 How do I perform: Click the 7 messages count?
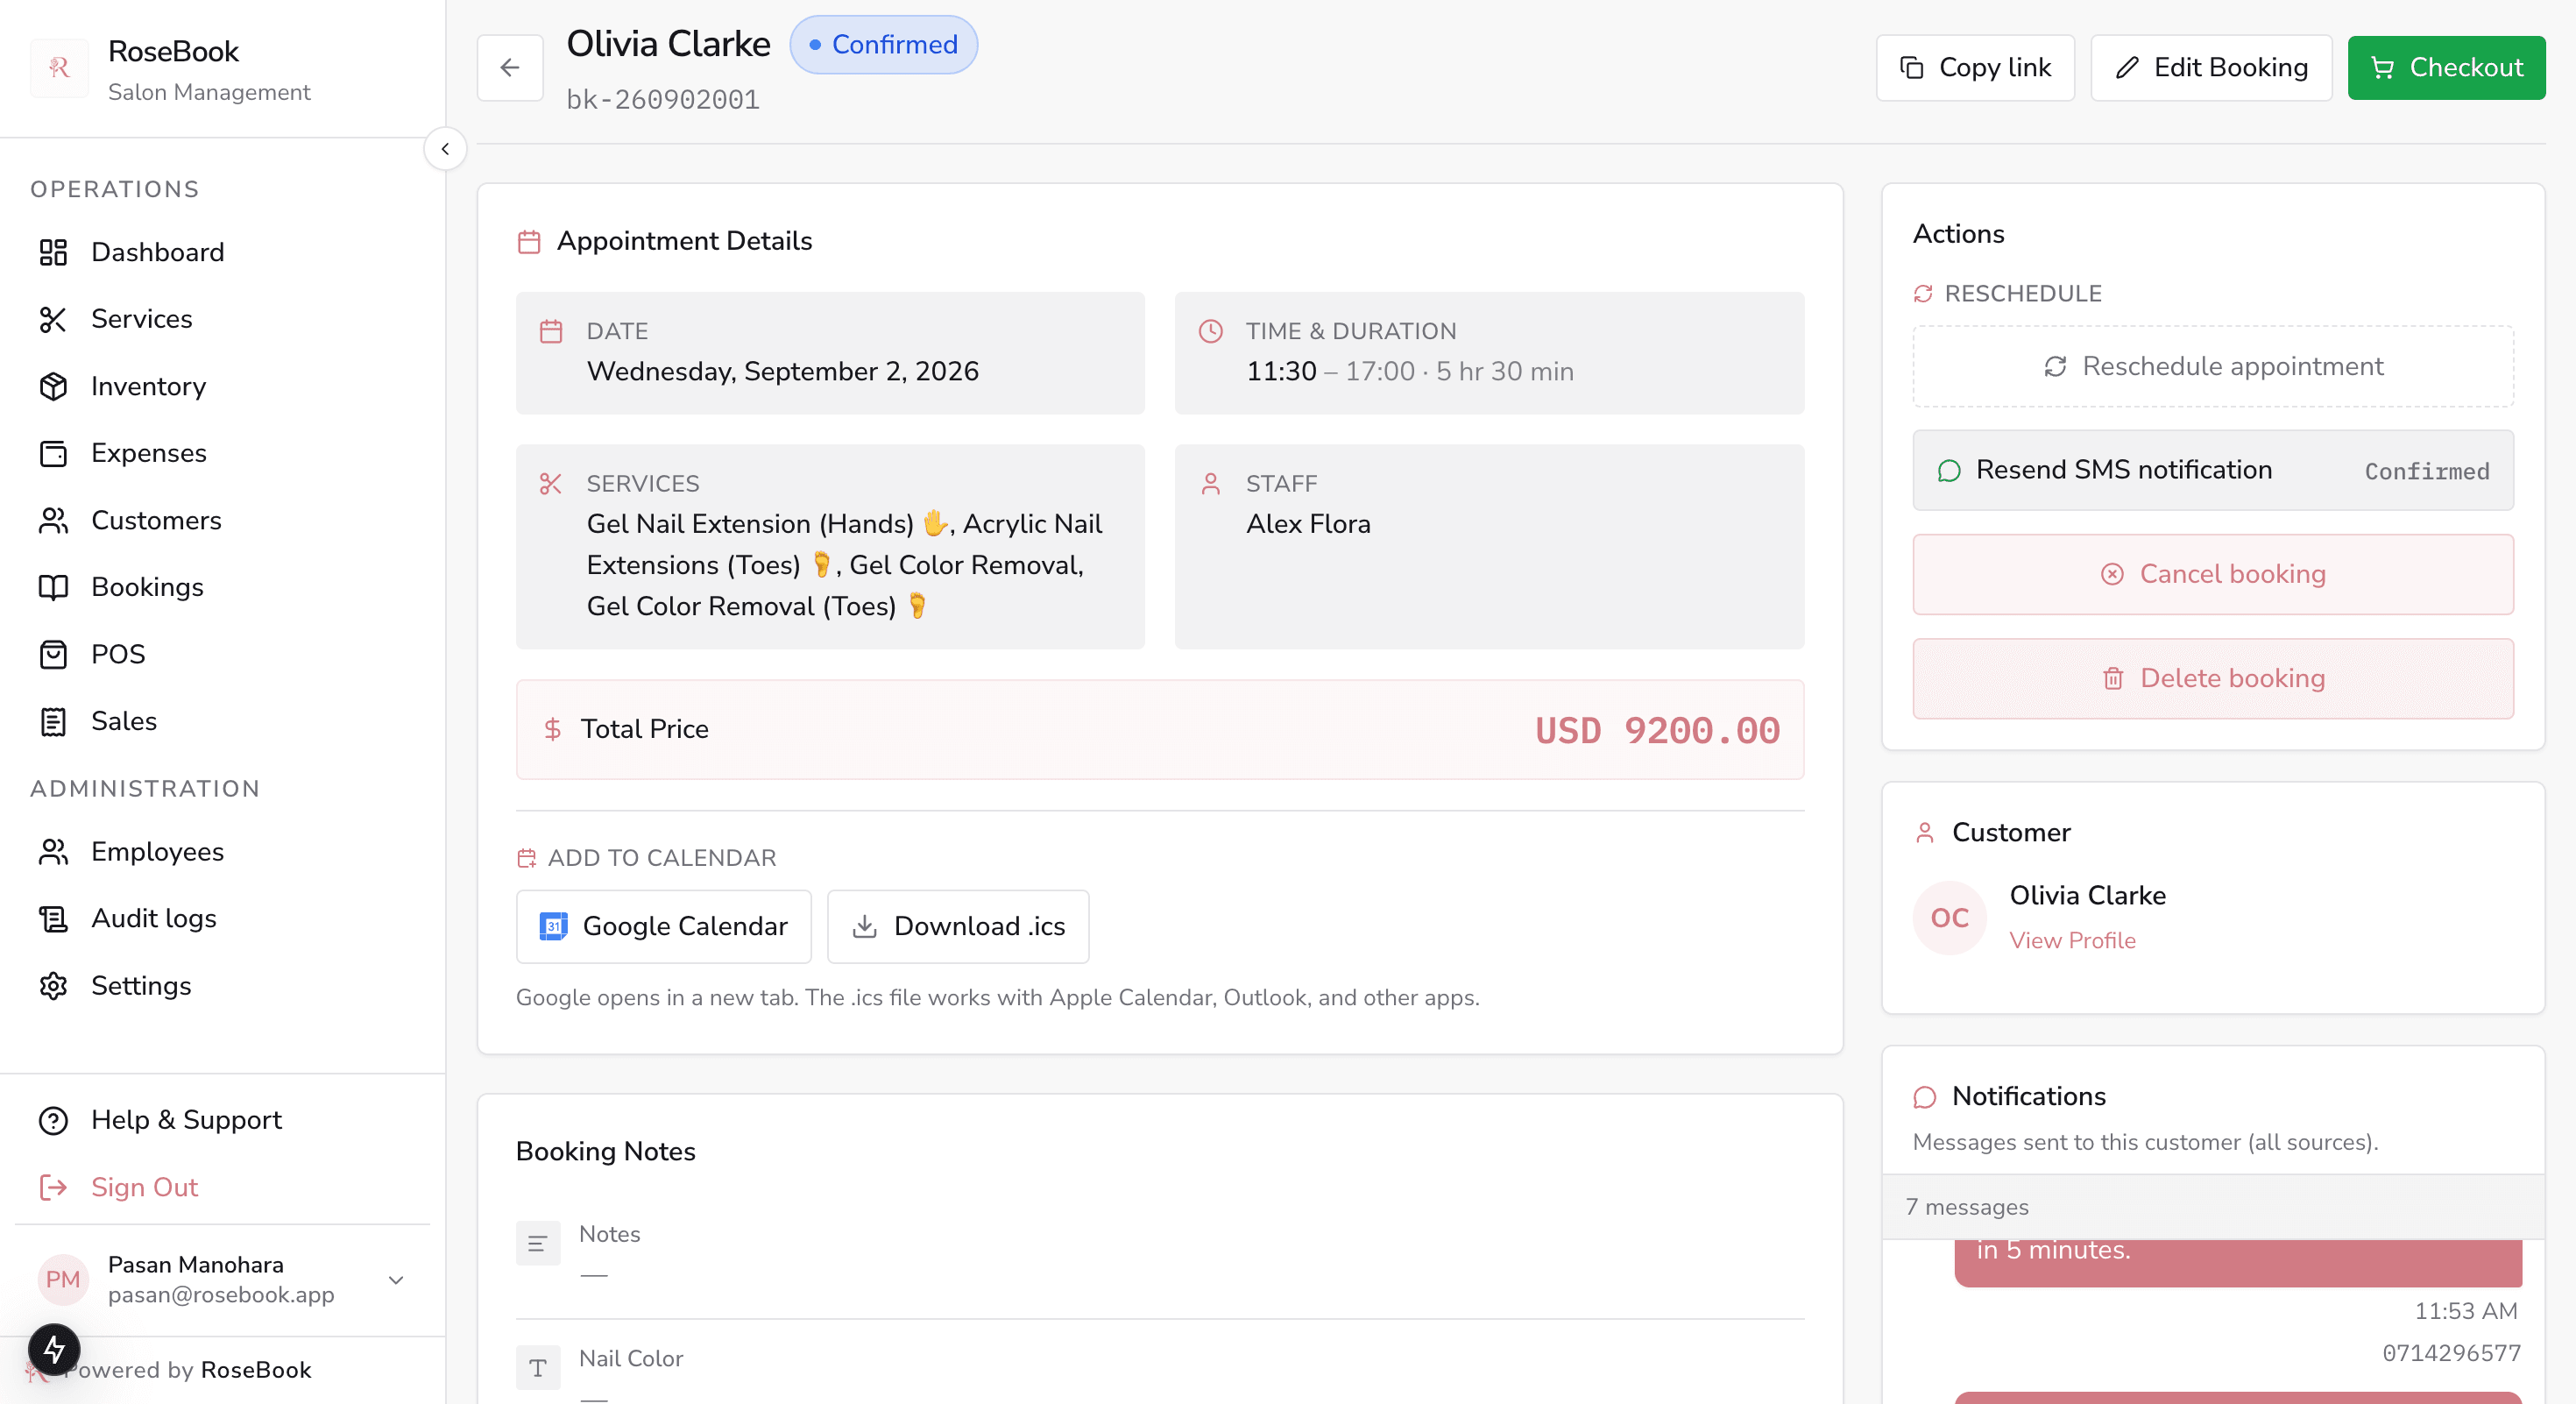pyautogui.click(x=1966, y=1207)
